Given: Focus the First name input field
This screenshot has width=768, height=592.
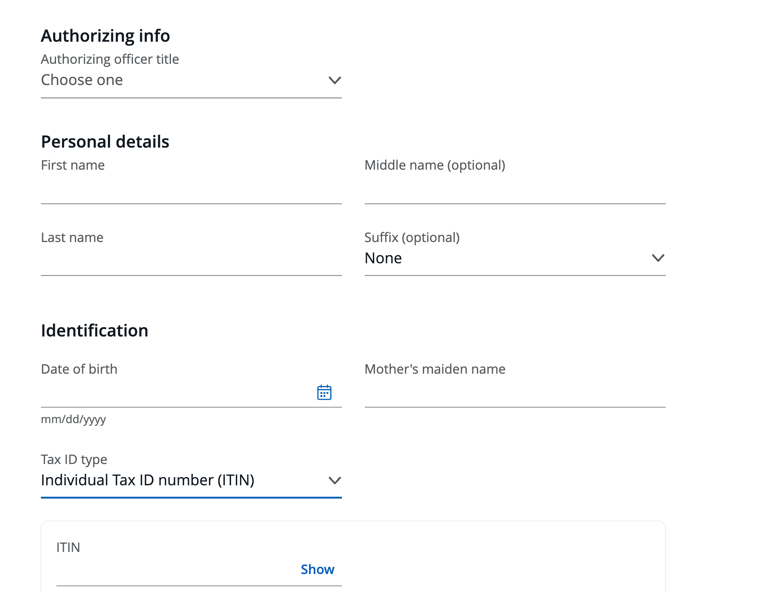Looking at the screenshot, I should pos(190,190).
